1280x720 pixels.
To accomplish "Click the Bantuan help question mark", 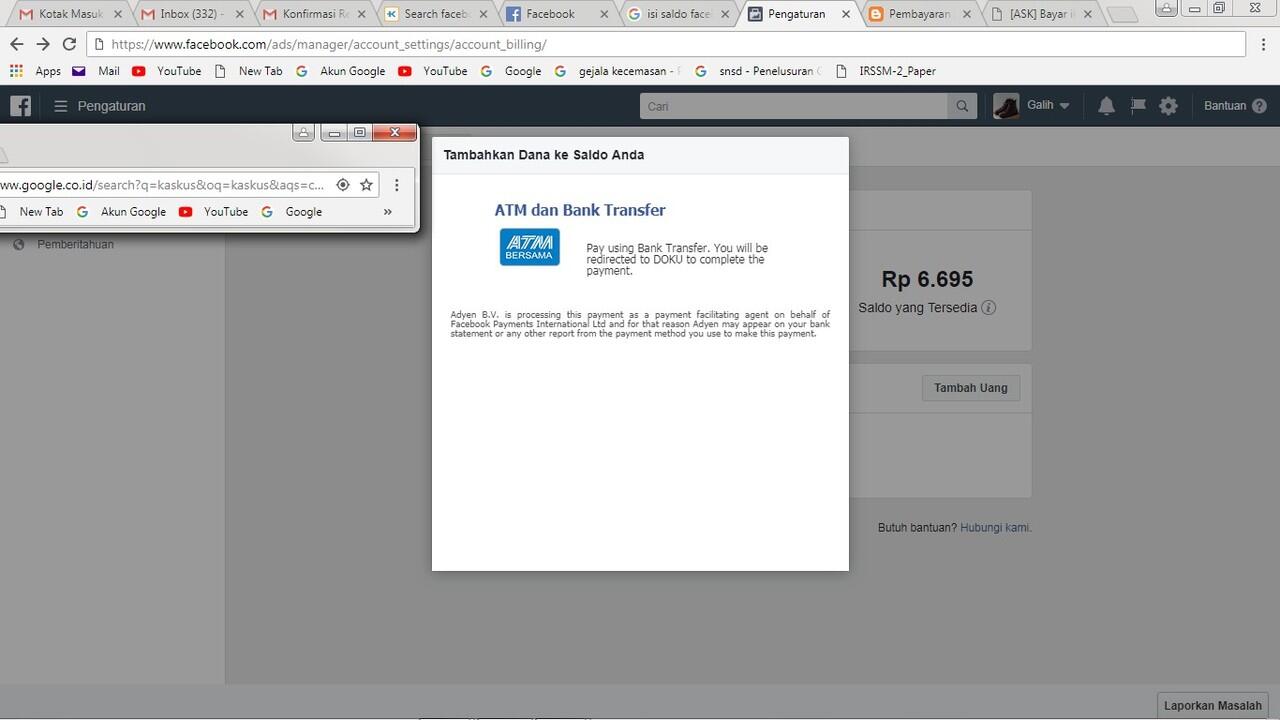I will click(1259, 106).
